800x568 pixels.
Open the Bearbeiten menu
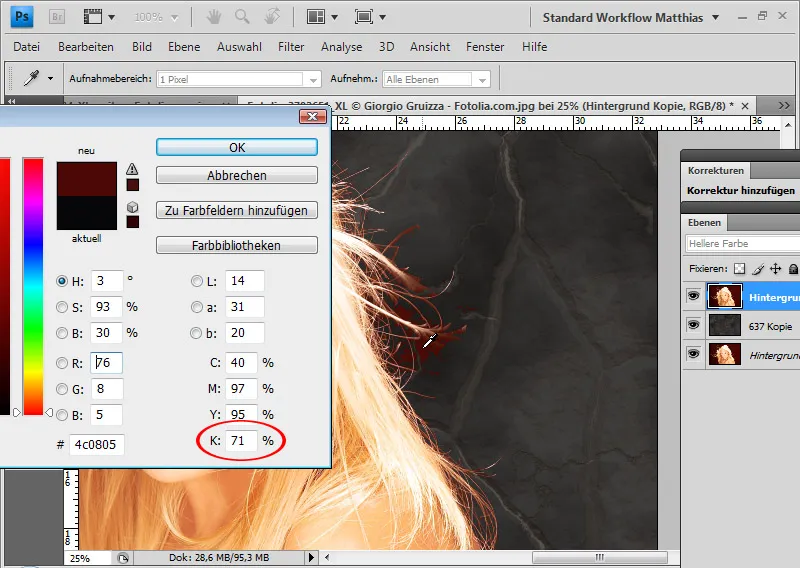[x=86, y=47]
